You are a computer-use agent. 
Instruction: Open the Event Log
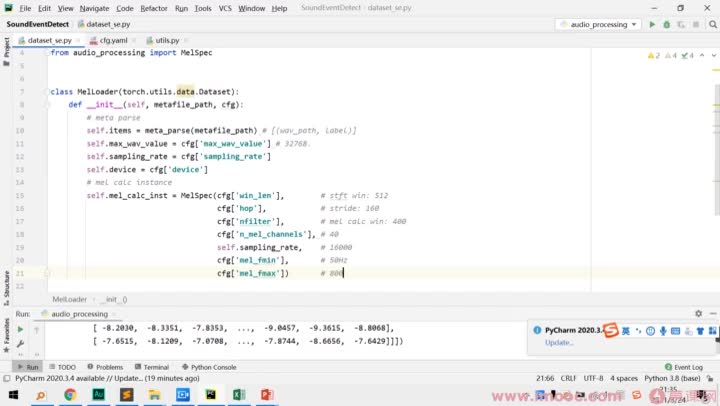[684, 367]
